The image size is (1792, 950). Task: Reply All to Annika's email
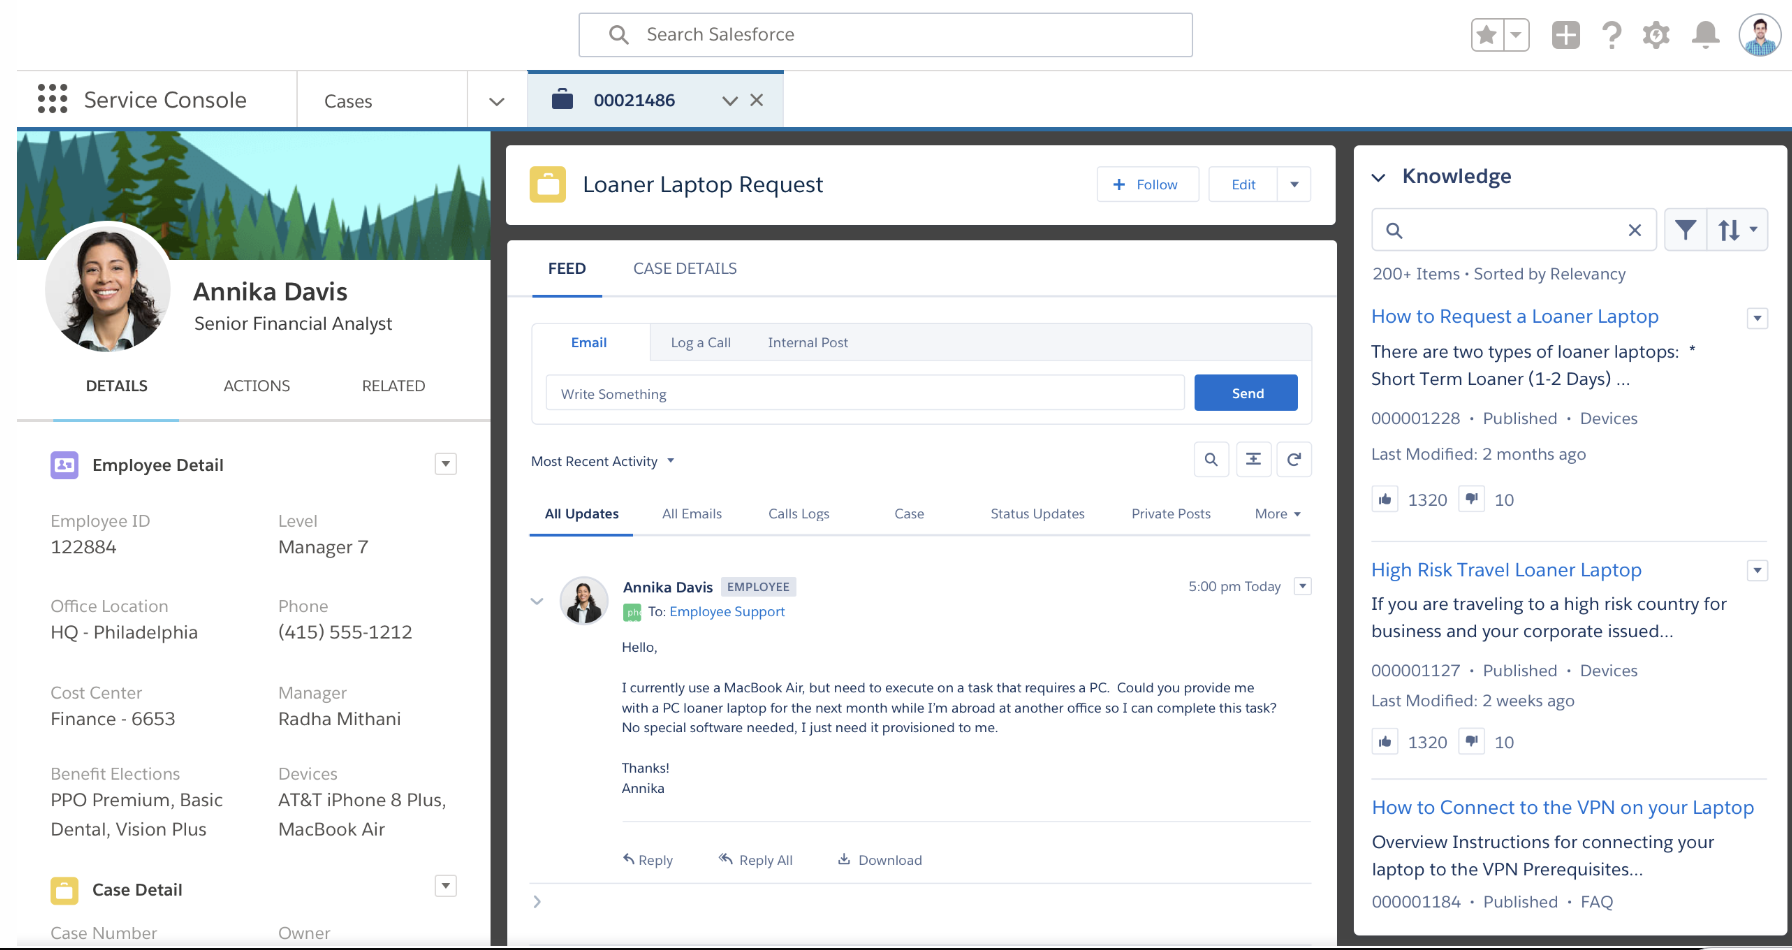pyautogui.click(x=756, y=860)
